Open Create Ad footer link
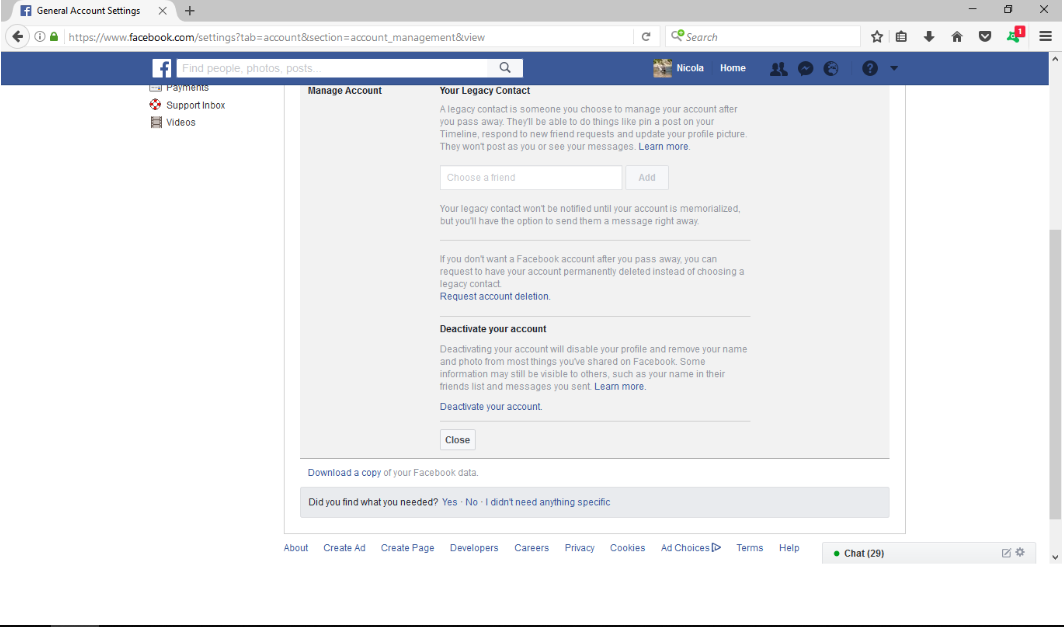Viewport: 1064px width, 627px height. point(344,548)
